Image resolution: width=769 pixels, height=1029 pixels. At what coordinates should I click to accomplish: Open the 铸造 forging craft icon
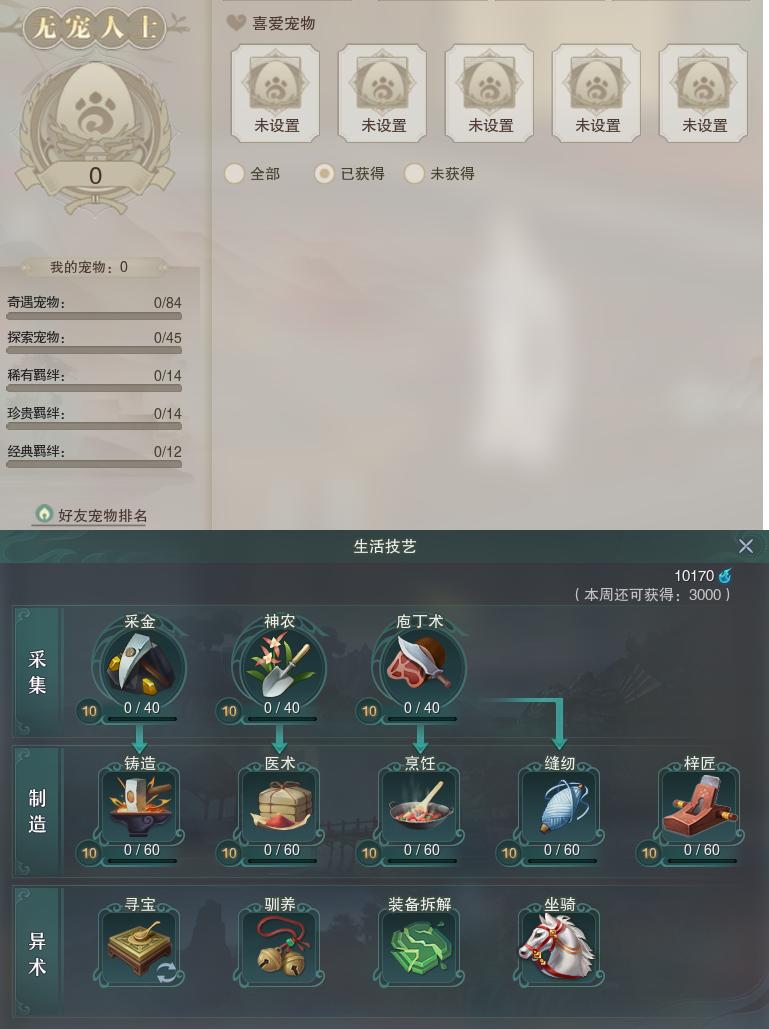(x=140, y=806)
